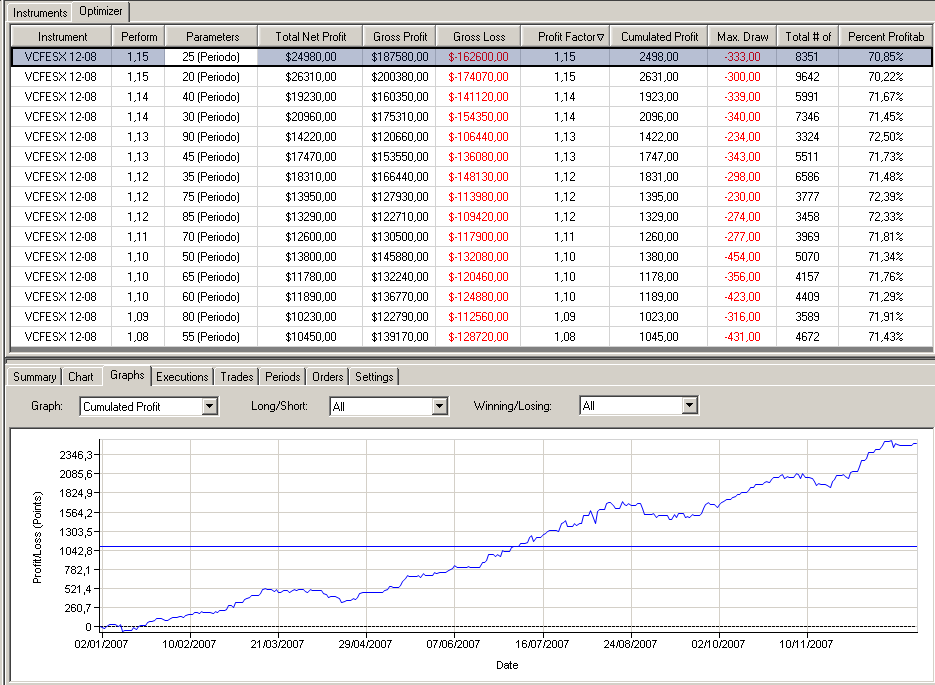This screenshot has width=935, height=685.
Task: Open the Settings tab
Action: [x=374, y=377]
